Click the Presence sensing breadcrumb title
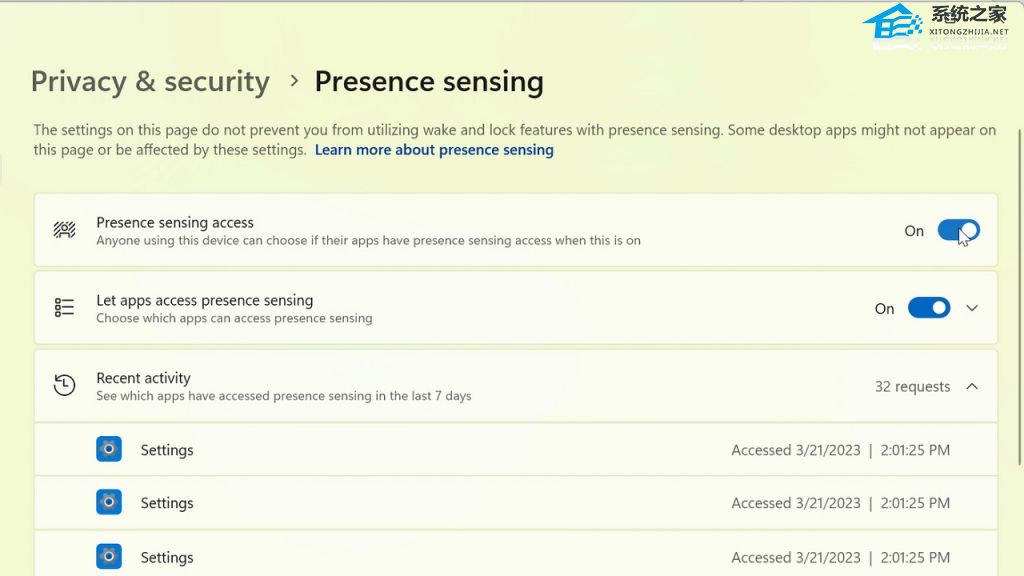 429,82
